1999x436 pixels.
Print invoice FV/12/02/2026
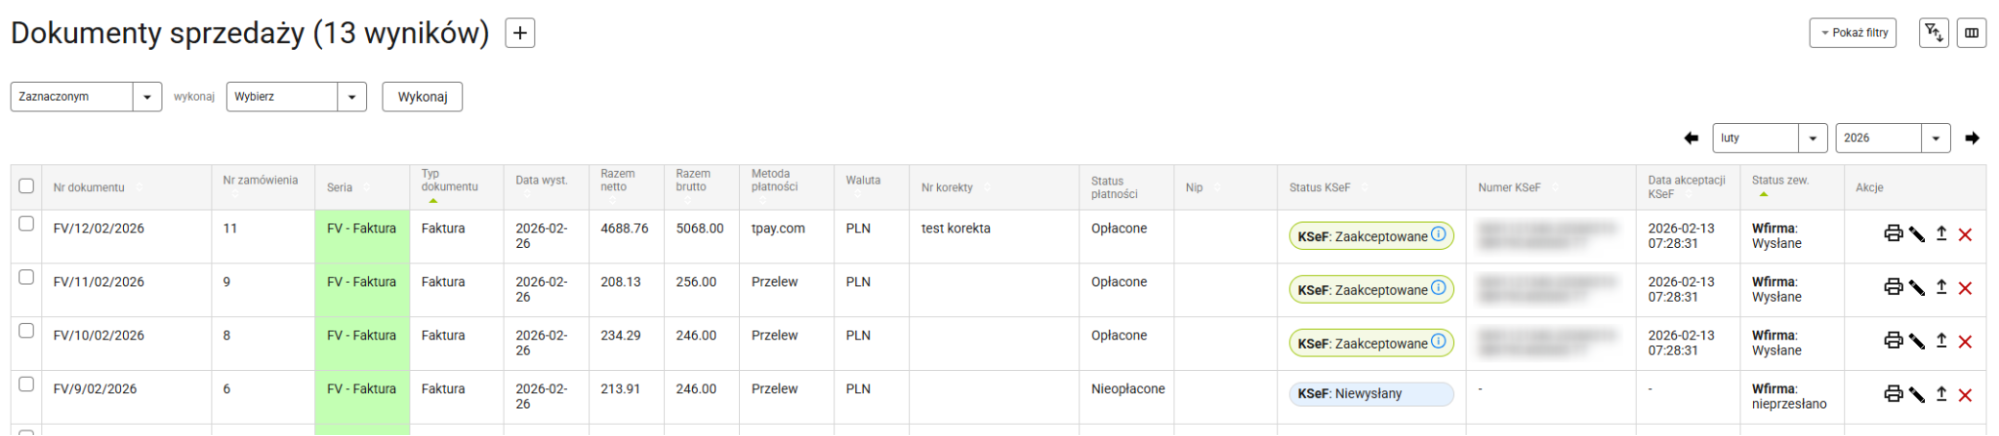pos(1892,234)
